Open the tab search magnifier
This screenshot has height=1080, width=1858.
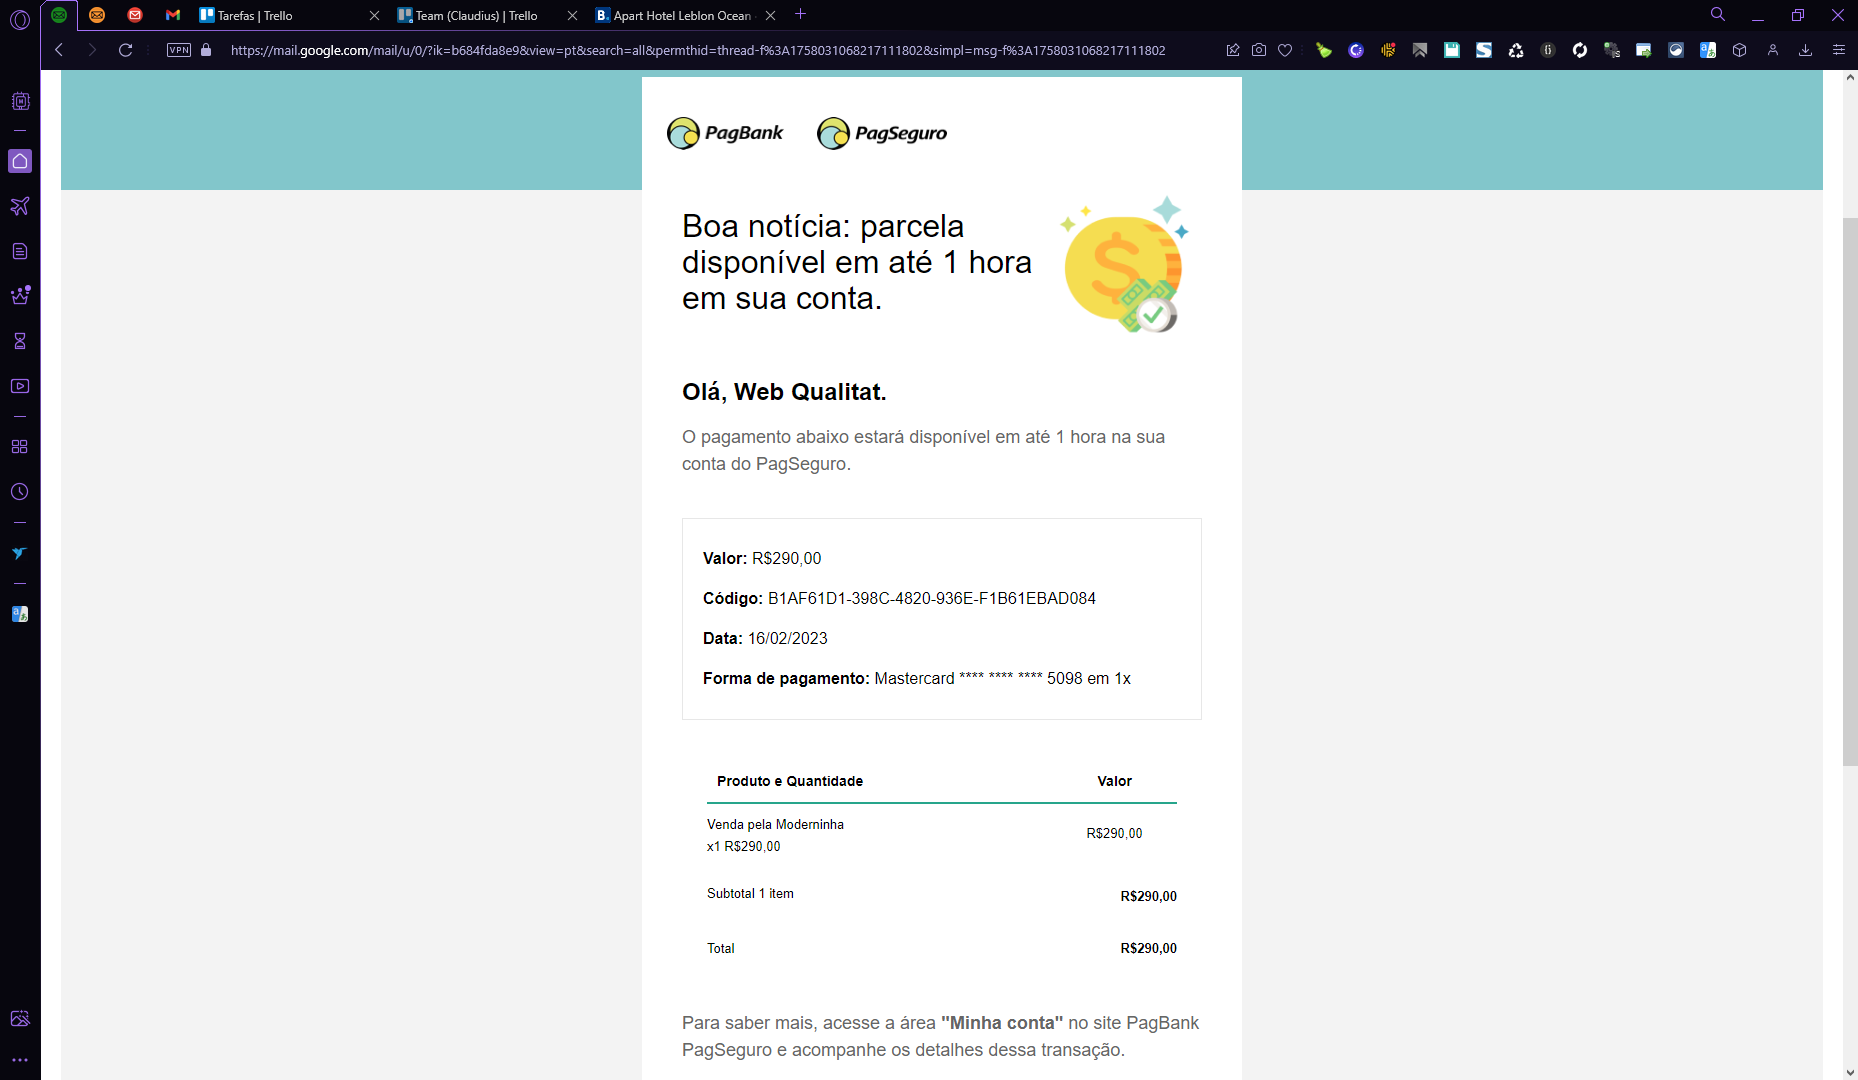tap(1718, 14)
